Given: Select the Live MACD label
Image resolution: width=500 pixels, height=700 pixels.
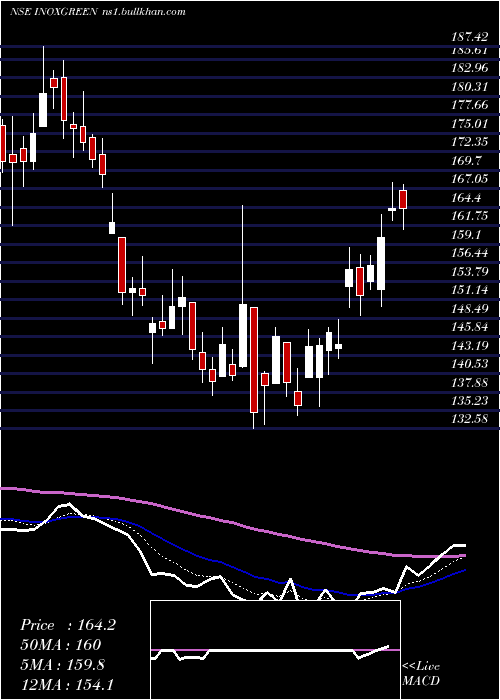Looking at the screenshot, I should [421, 673].
